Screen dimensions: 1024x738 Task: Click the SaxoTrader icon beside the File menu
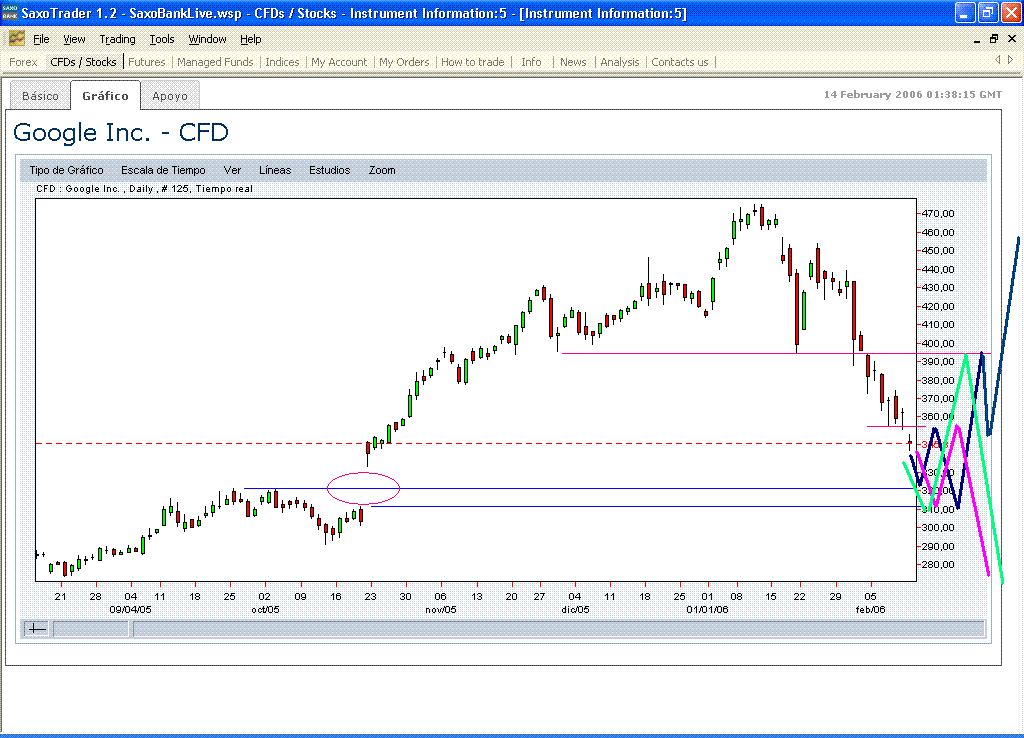(x=16, y=39)
